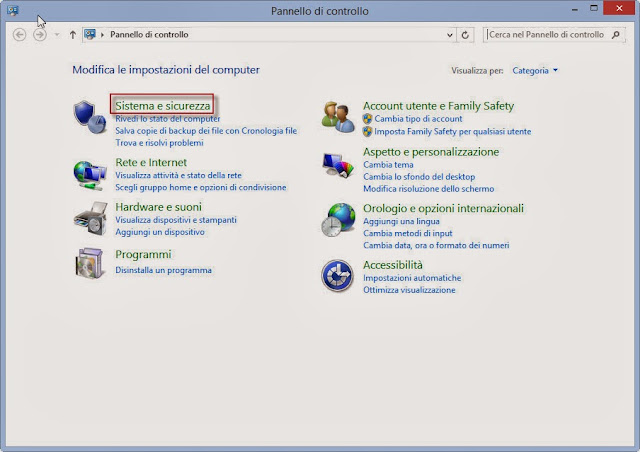640x452 pixels.
Task: Click the Account utente users icon
Action: click(x=338, y=117)
